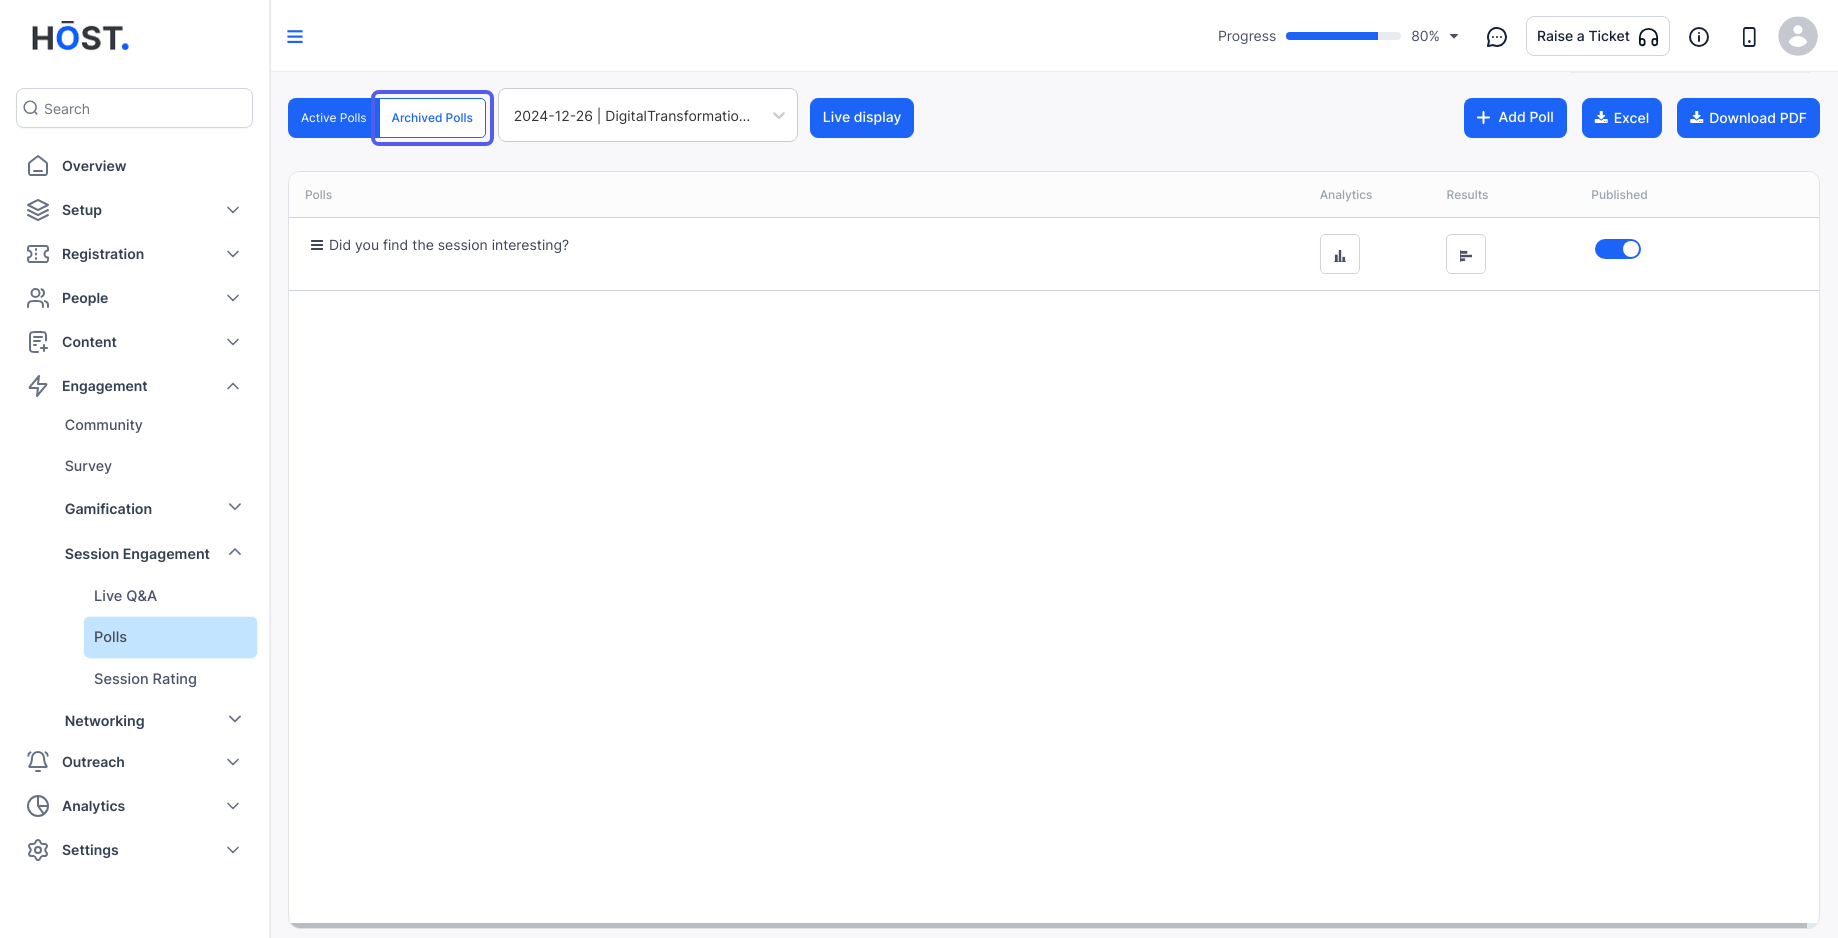Toggle Published switch for the poll

click(1618, 249)
